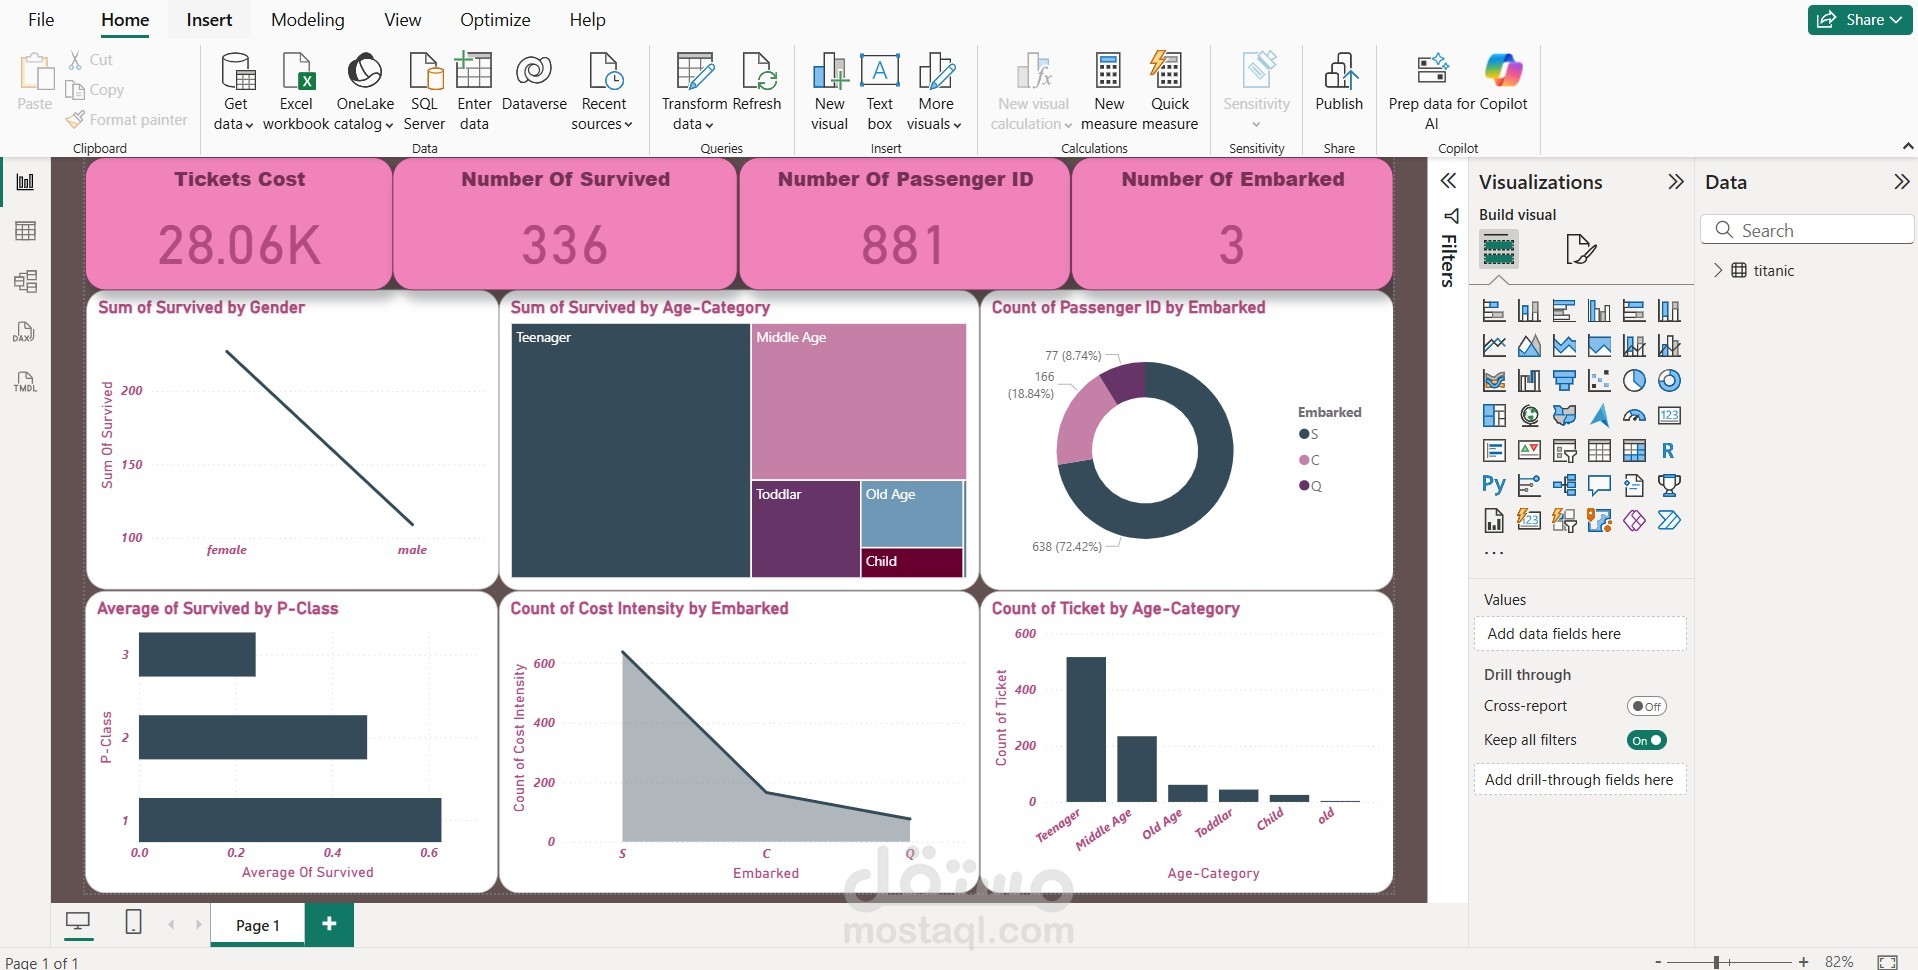1918x970 pixels.
Task: Open the SQL Server connector
Action: (424, 92)
